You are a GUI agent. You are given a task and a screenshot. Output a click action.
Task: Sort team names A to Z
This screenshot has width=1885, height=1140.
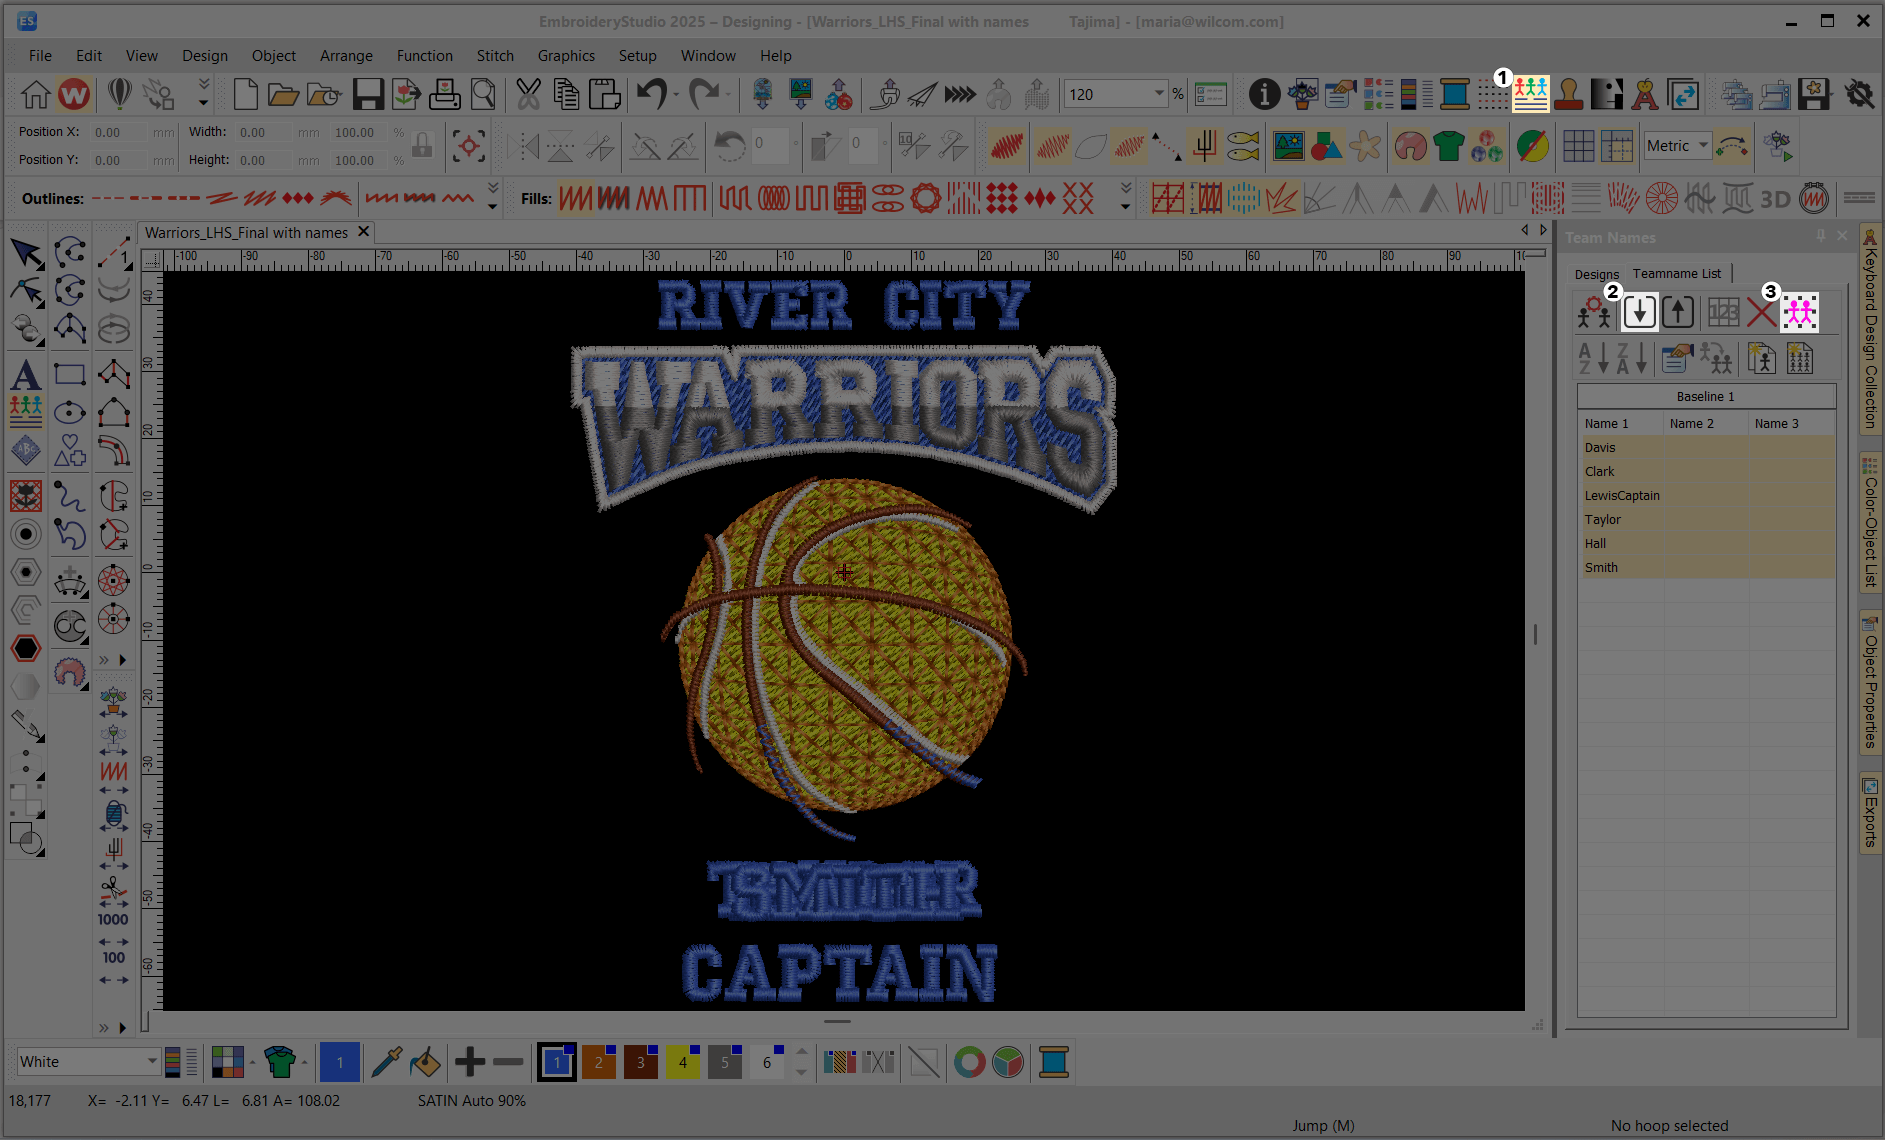1592,358
